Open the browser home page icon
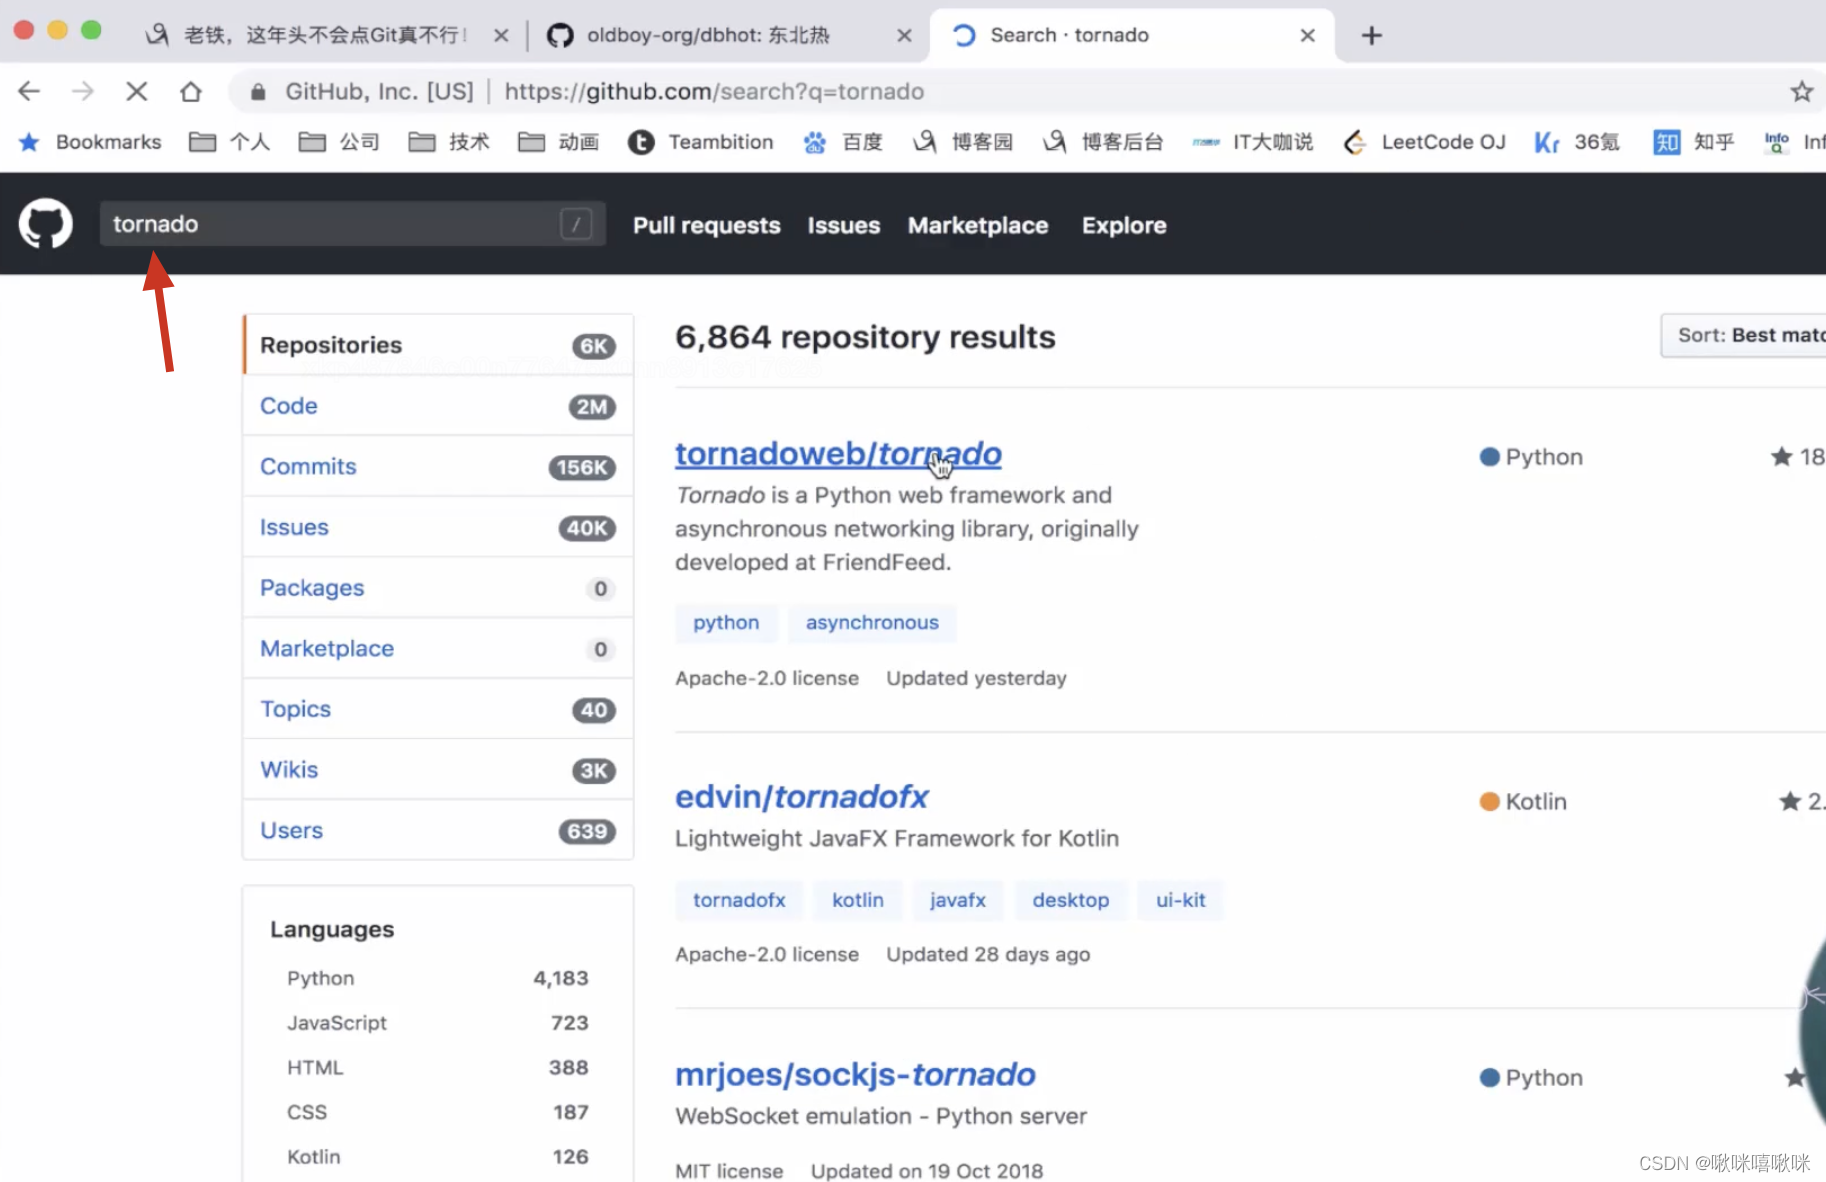1826x1182 pixels. pyautogui.click(x=191, y=92)
